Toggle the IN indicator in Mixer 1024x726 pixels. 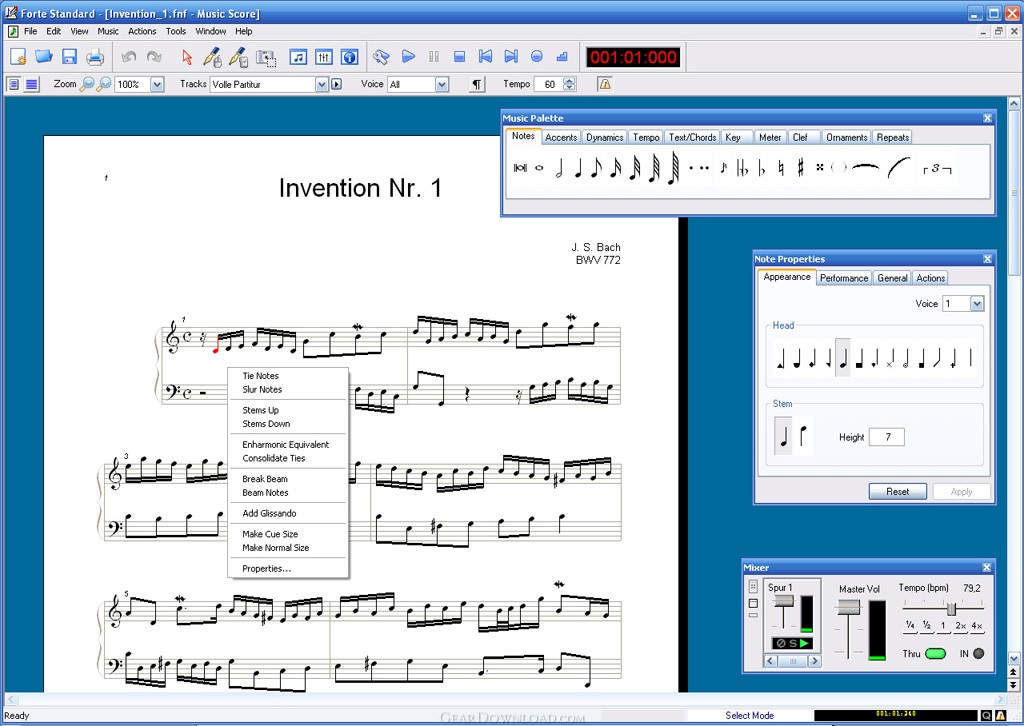978,654
